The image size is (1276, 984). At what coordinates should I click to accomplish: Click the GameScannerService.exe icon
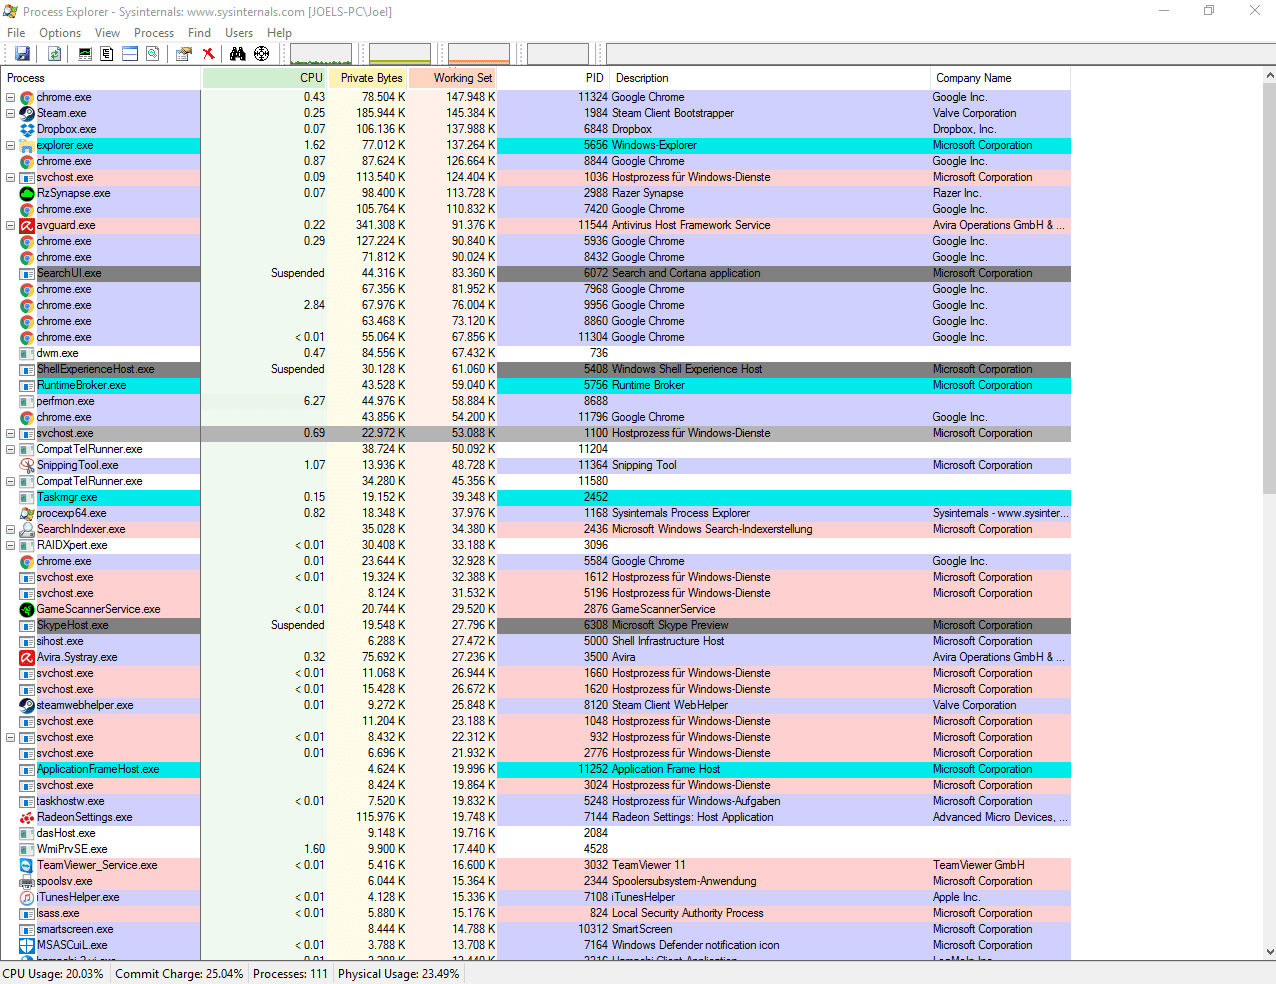(27, 609)
